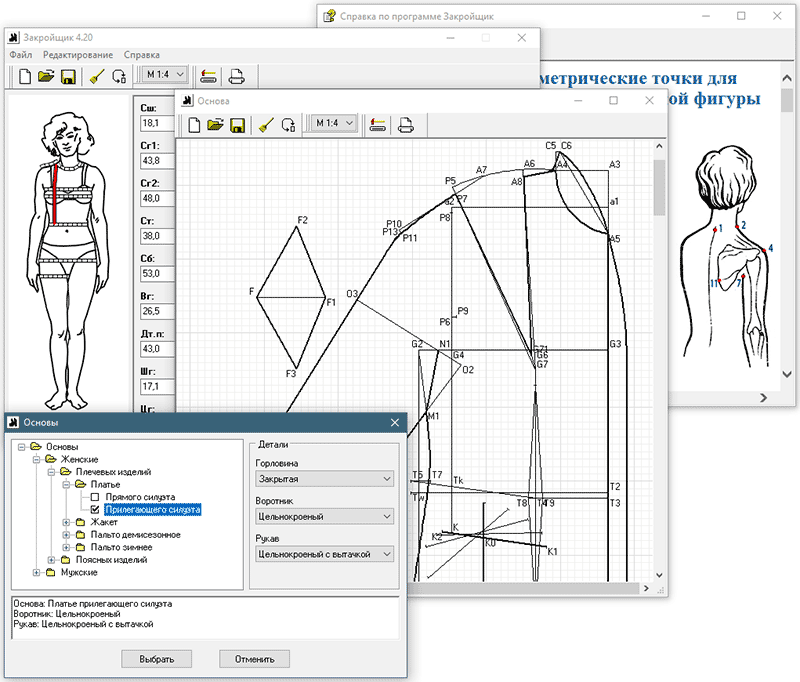
Task: Click the ruler measurement icon in the Основа toolbar
Action: tap(378, 125)
